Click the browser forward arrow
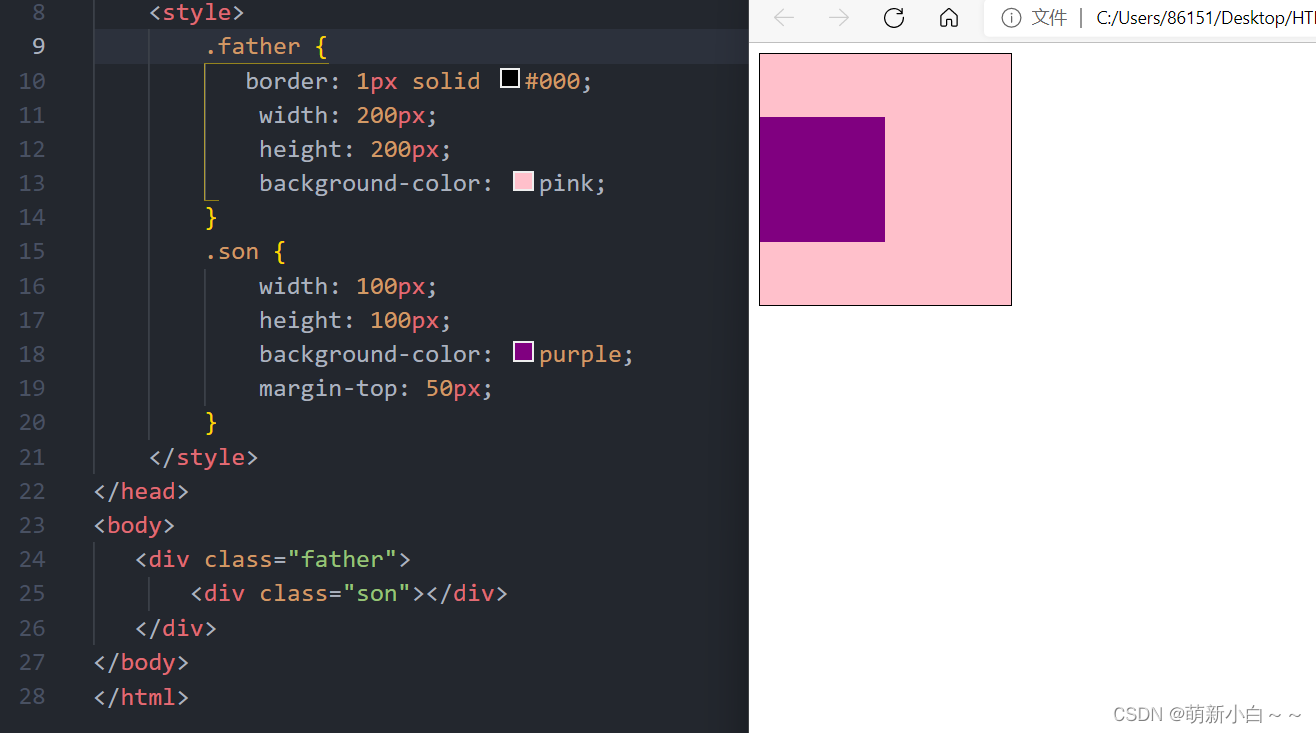This screenshot has height=733, width=1316. click(839, 18)
